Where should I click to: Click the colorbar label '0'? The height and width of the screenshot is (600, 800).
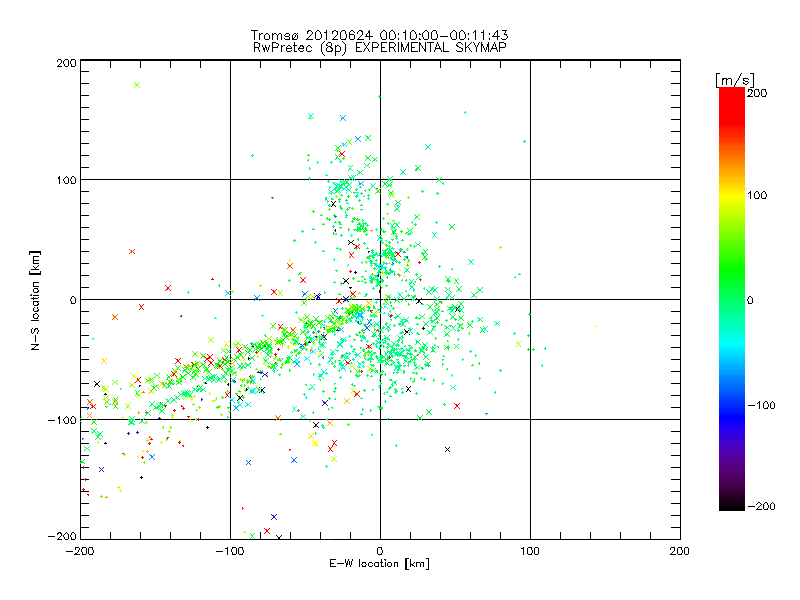(750, 300)
